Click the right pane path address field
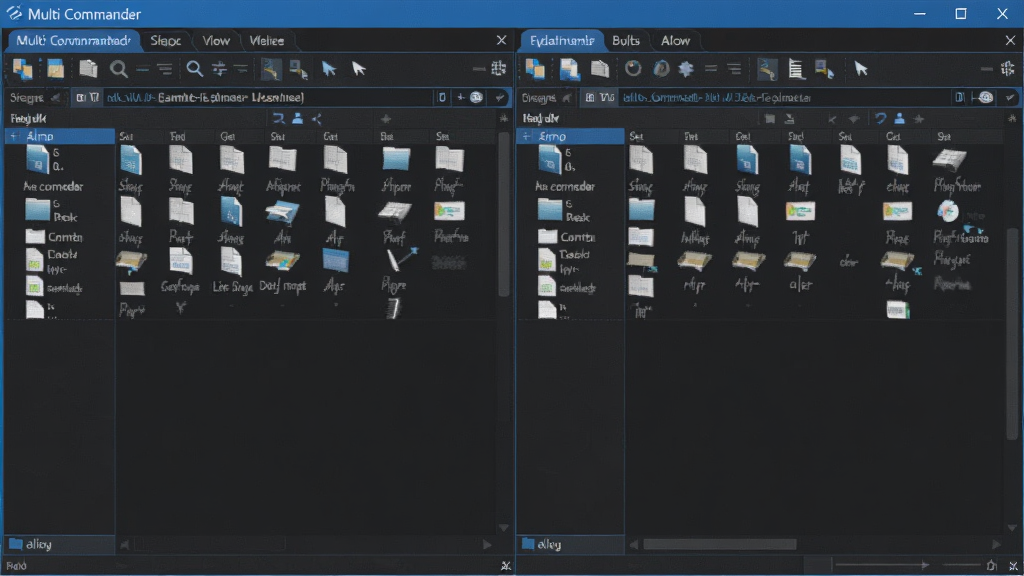This screenshot has width=1024, height=576. pos(782,97)
